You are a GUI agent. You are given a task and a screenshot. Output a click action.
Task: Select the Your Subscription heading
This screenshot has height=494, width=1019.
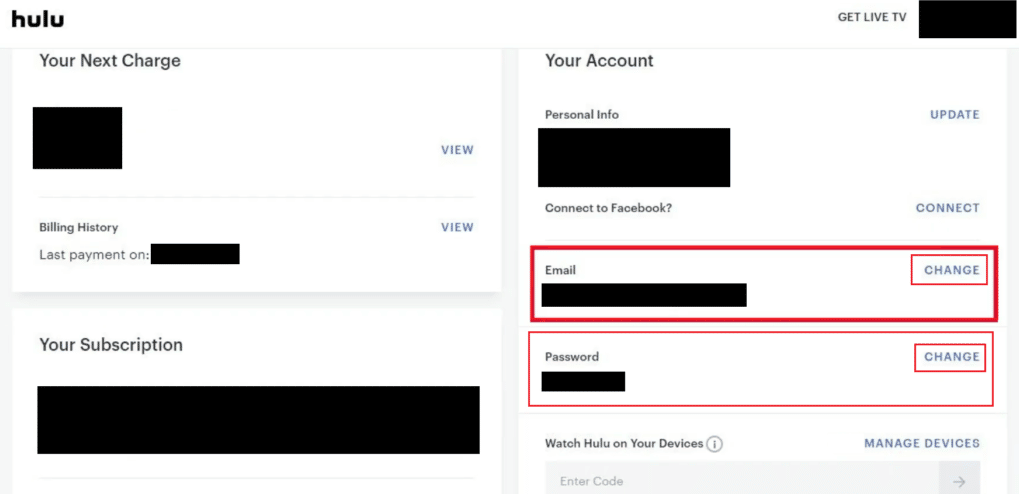pyautogui.click(x=111, y=344)
